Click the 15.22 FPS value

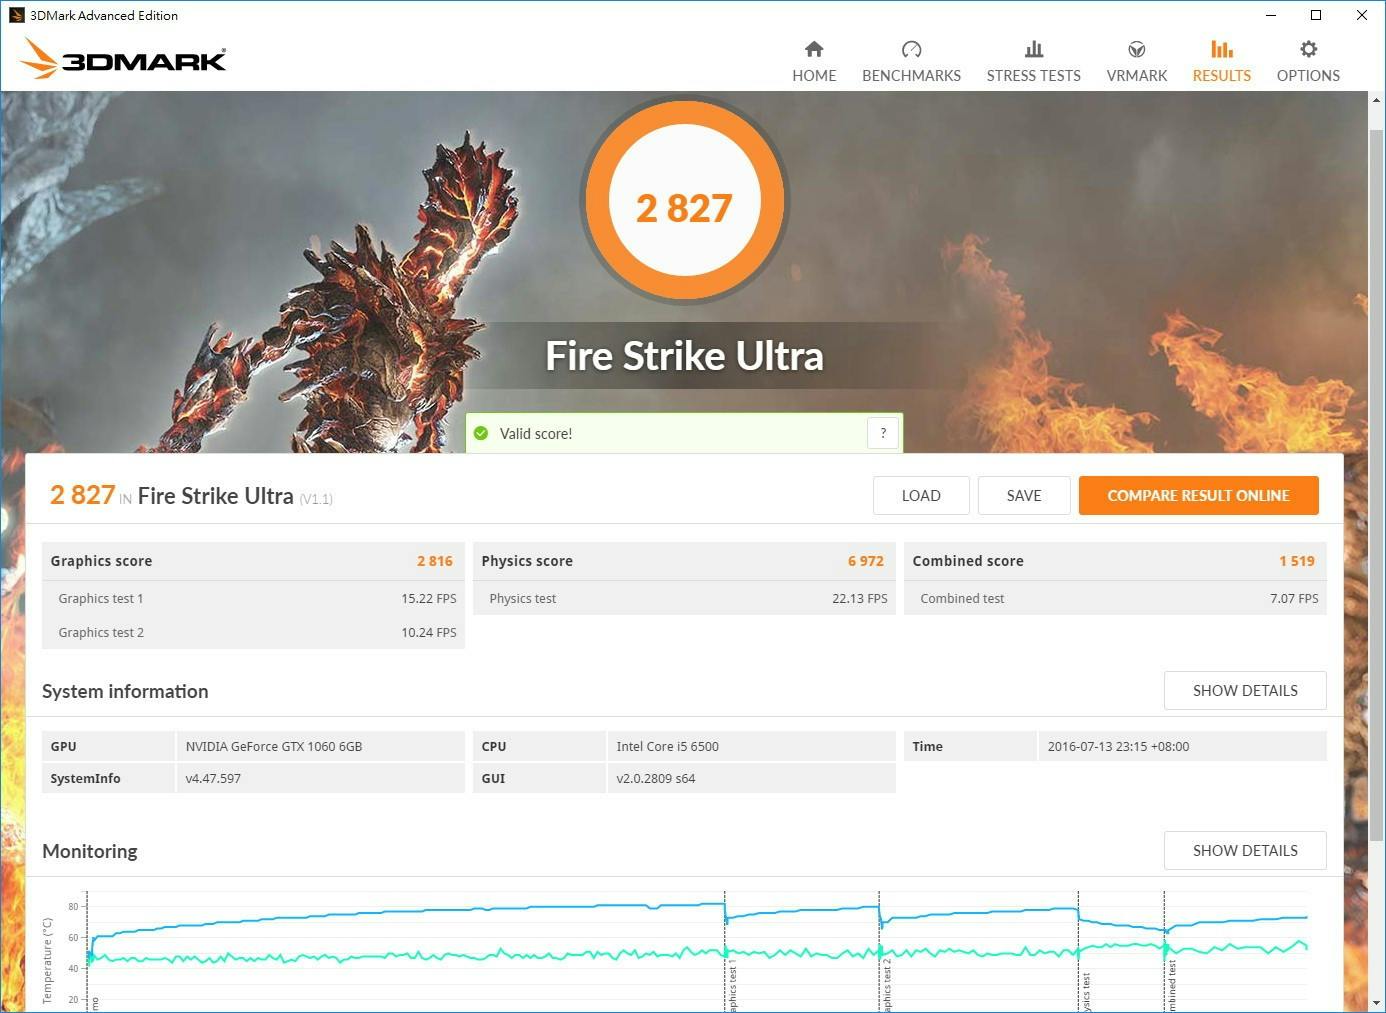pyautogui.click(x=429, y=598)
